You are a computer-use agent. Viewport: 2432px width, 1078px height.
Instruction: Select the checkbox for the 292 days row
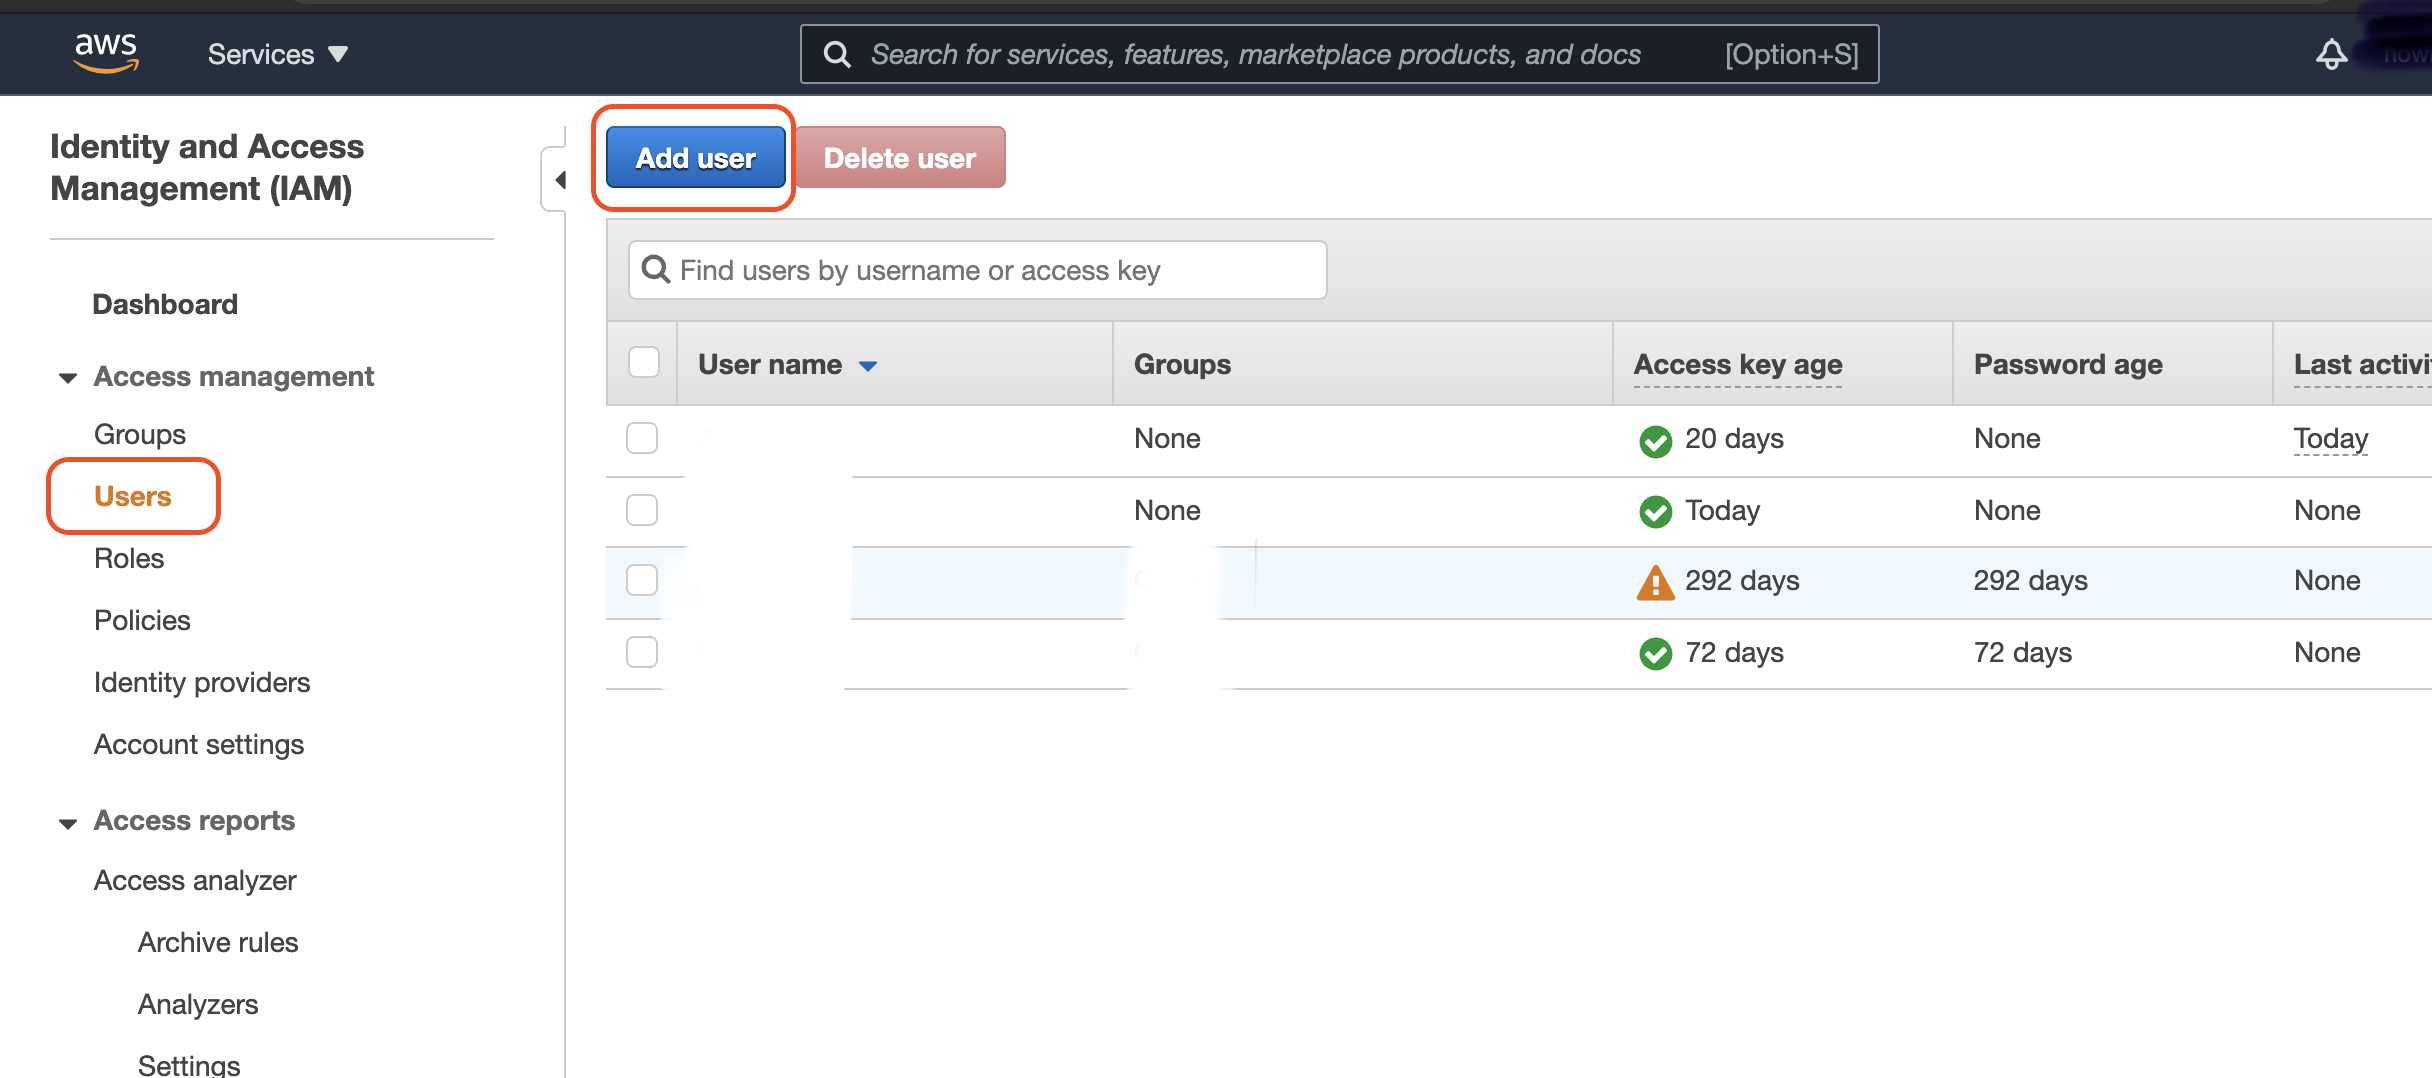click(642, 580)
